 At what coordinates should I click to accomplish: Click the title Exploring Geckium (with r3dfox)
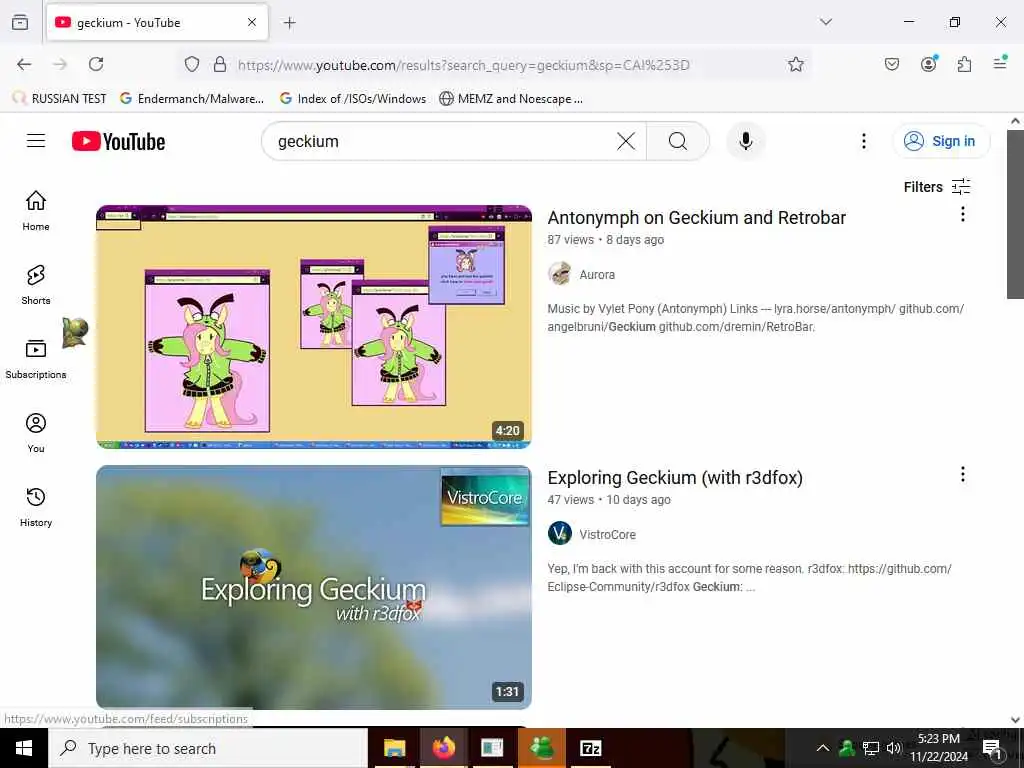click(x=675, y=477)
